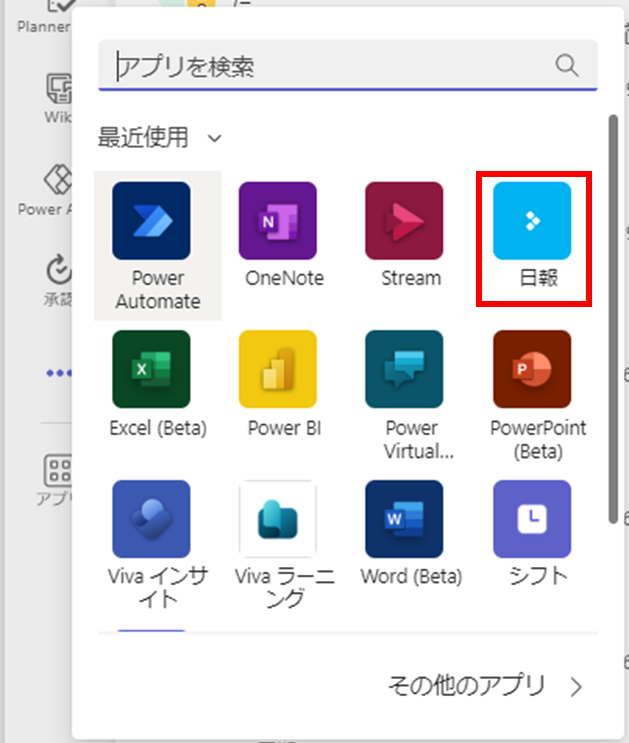Click the その他のアプリ link
The height and width of the screenshot is (743, 629).
pyautogui.click(x=484, y=686)
